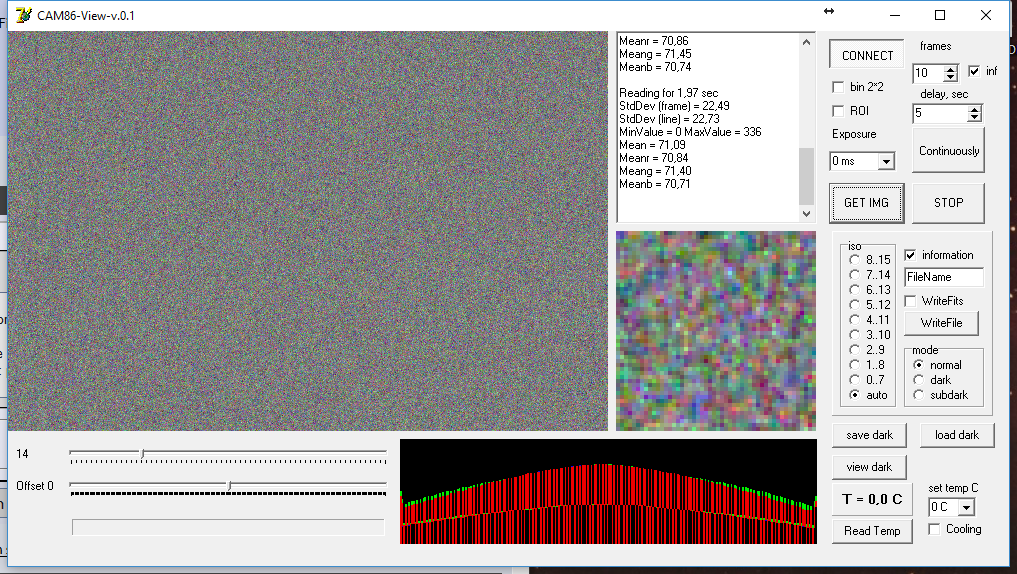Select the subdark mode radio button

[x=918, y=394]
